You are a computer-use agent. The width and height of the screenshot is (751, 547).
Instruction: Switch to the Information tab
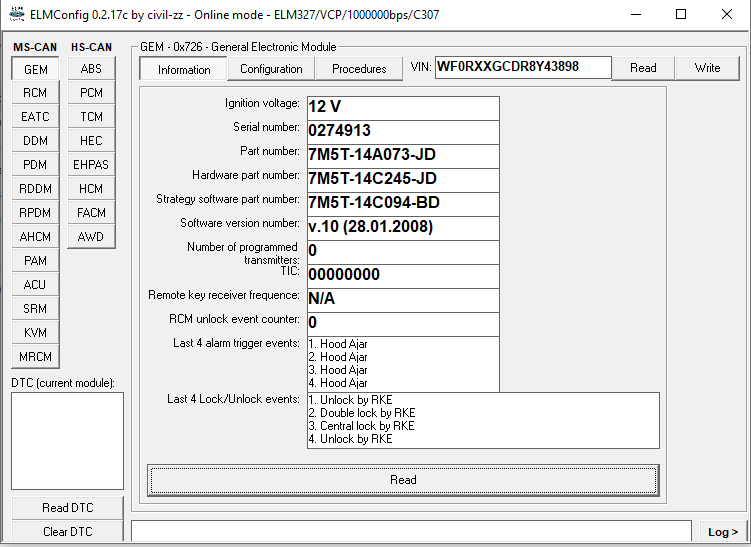point(184,69)
